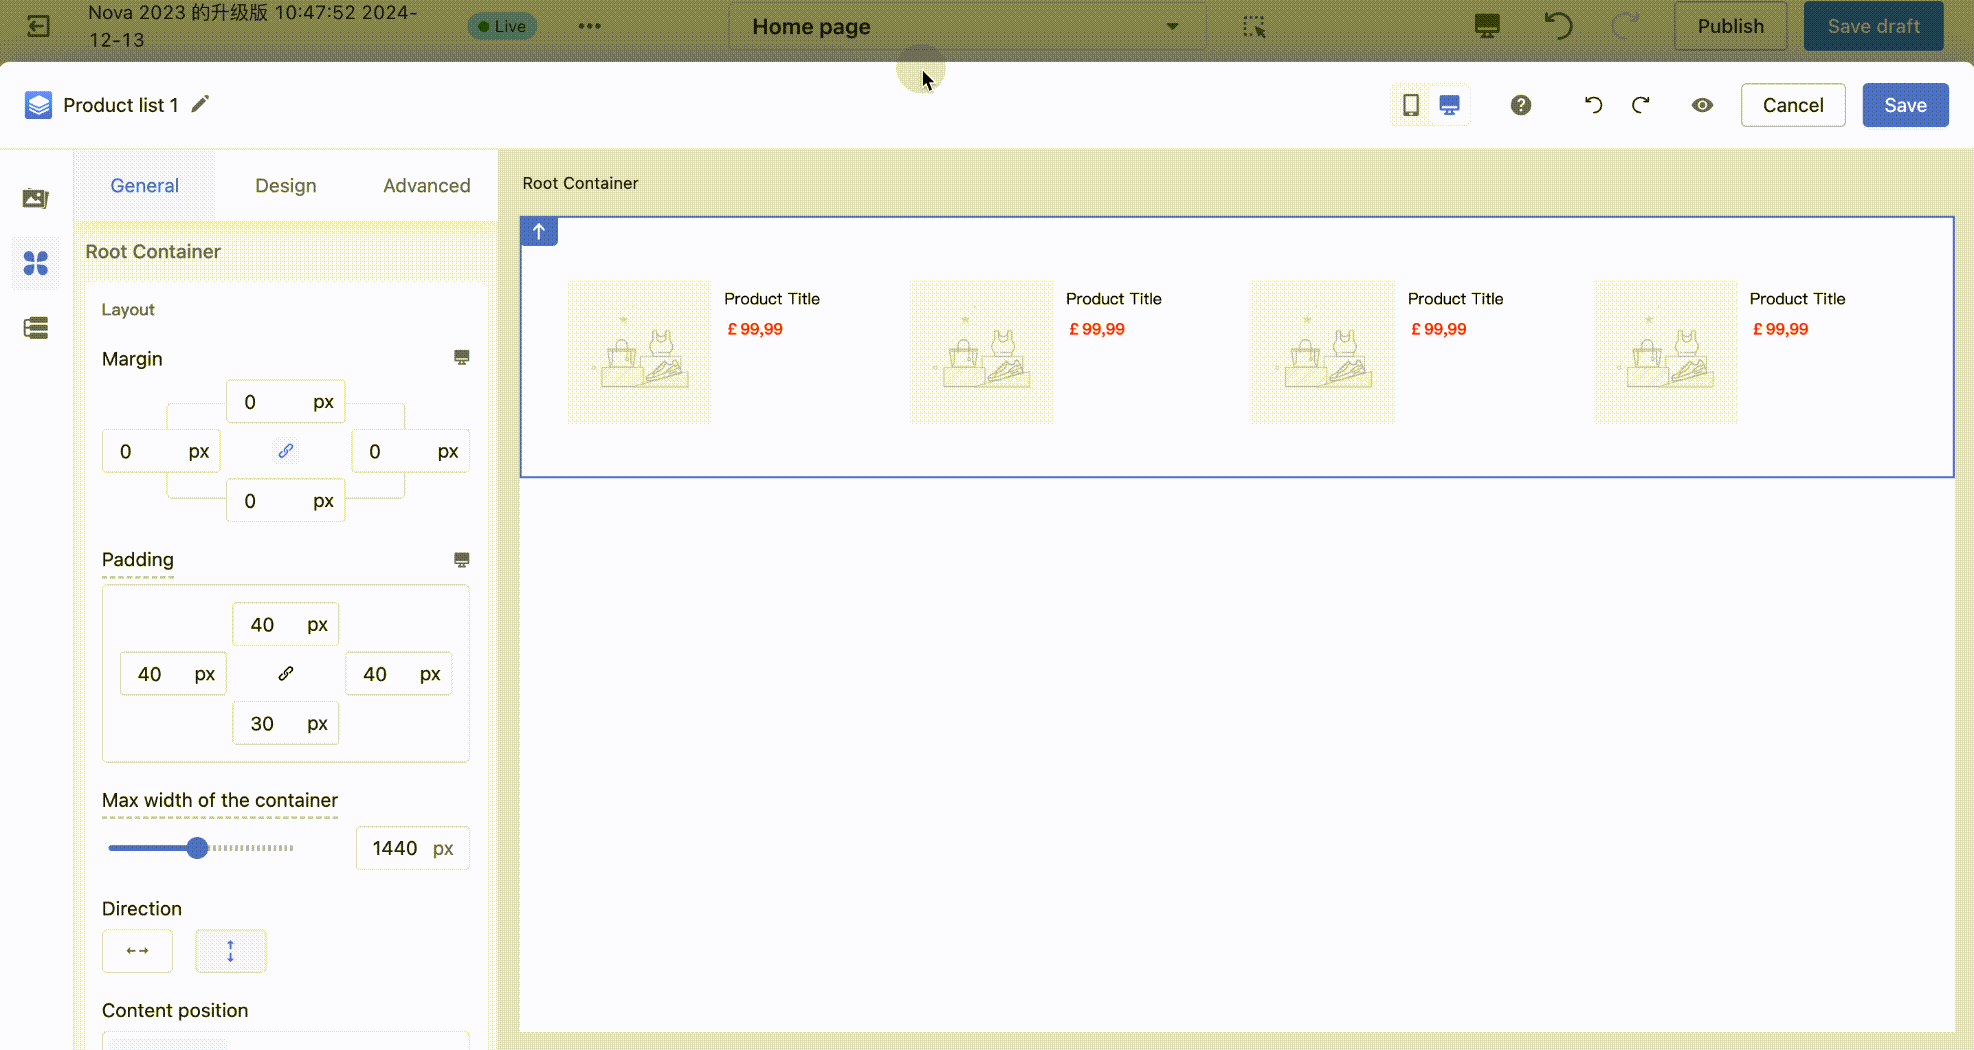1974x1050 pixels.
Task: Click the pencil icon to rename Product list 1
Action: point(200,104)
